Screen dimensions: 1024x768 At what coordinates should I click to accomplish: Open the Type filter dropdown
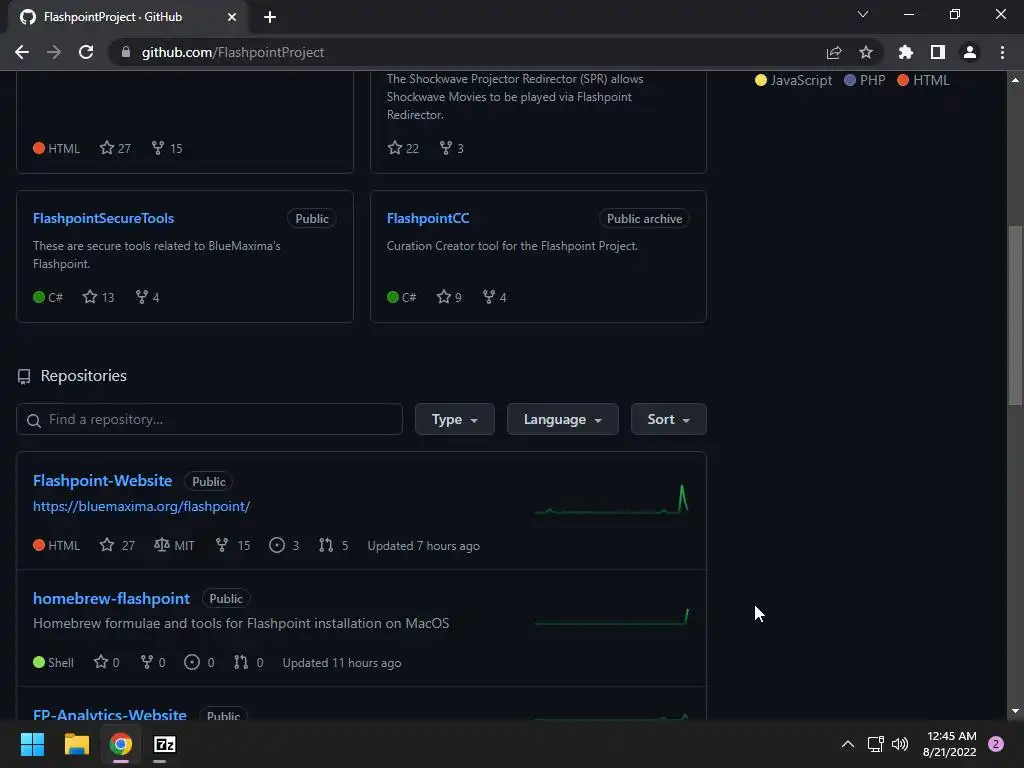[x=455, y=419]
